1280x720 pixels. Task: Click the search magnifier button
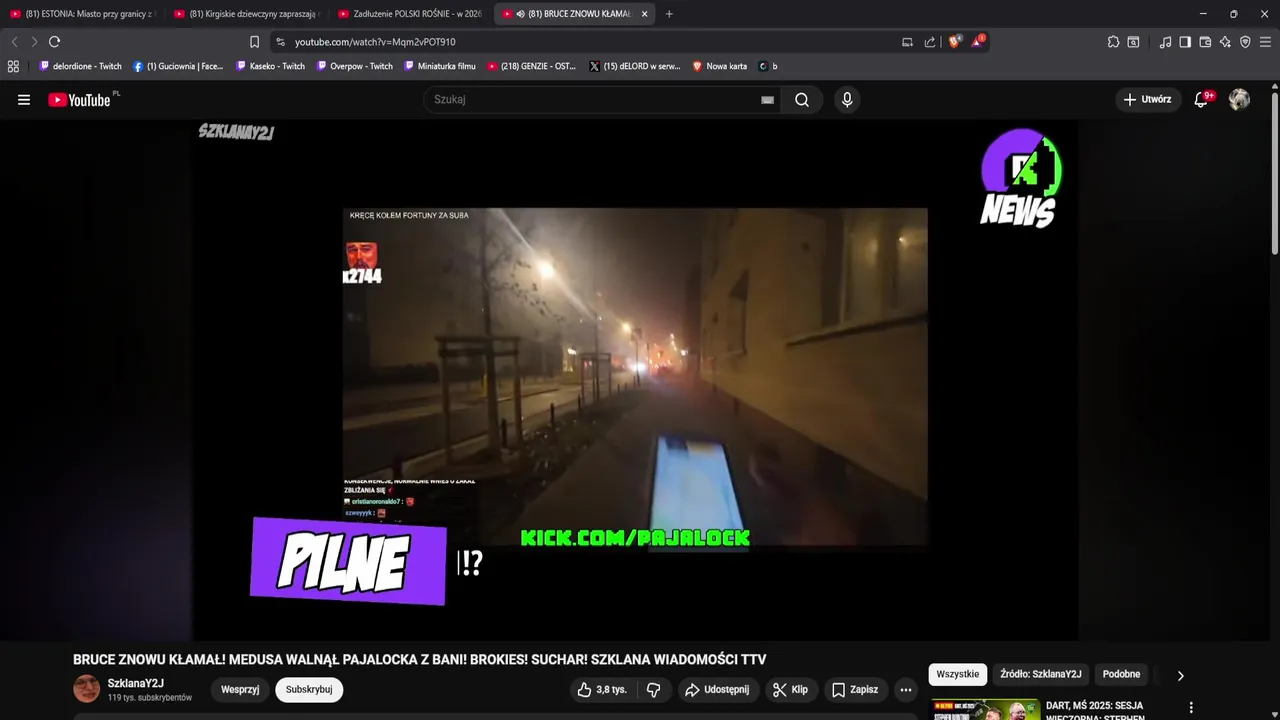pos(802,100)
